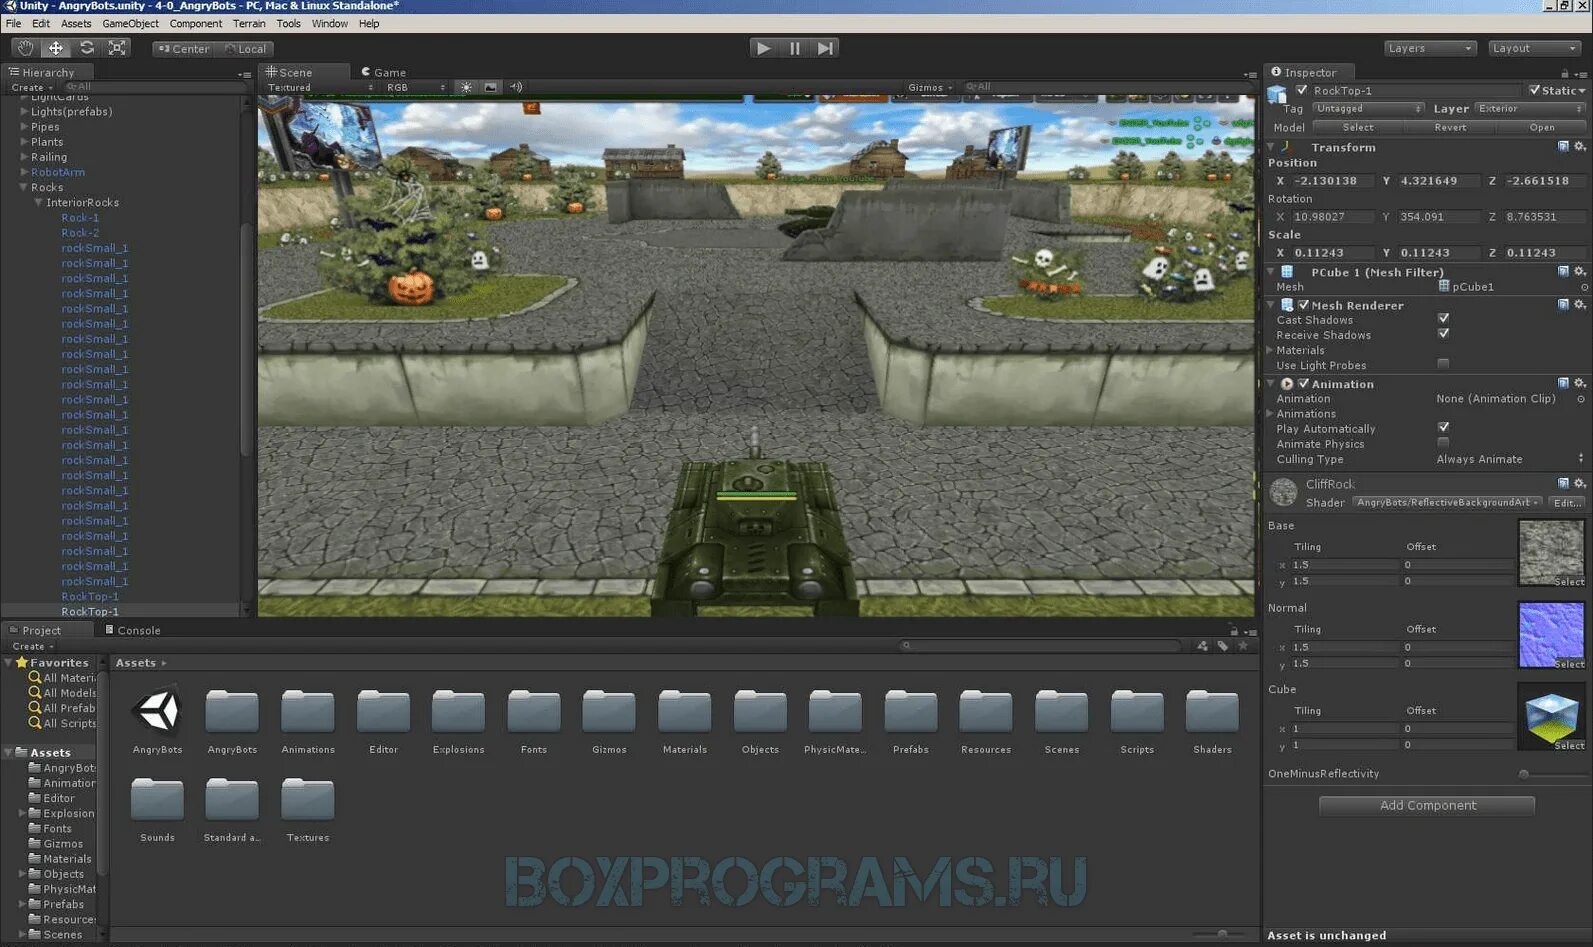Open Culling Type Always Animate dropdown
The image size is (1593, 947).
point(1510,459)
